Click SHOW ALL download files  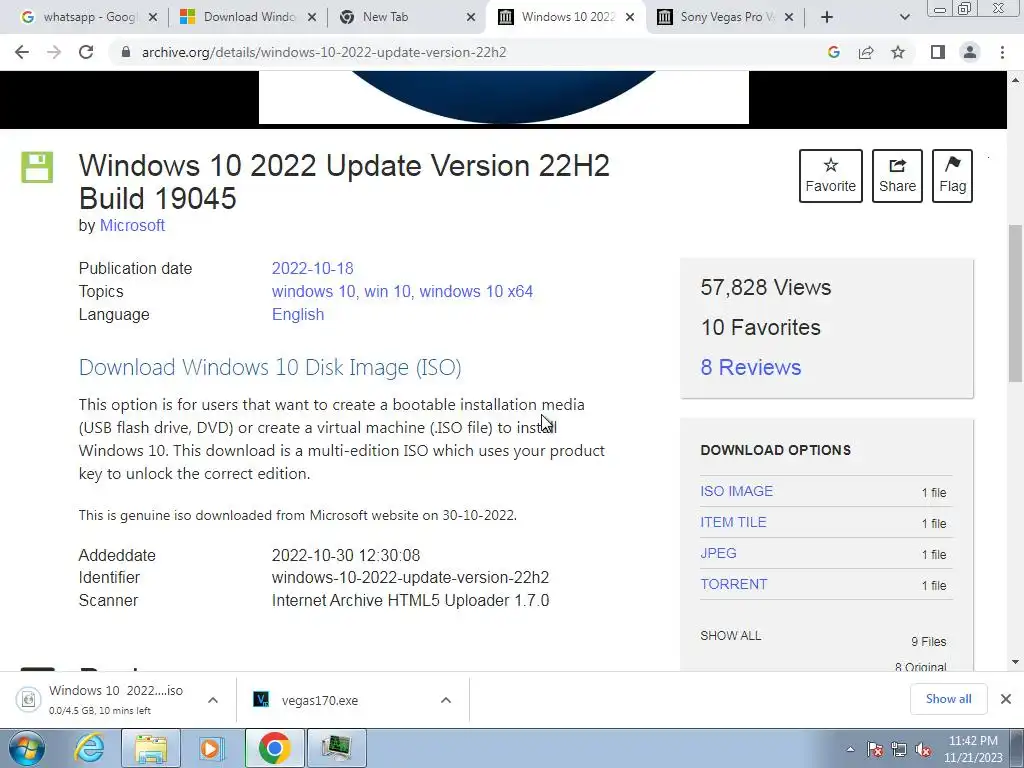730,635
